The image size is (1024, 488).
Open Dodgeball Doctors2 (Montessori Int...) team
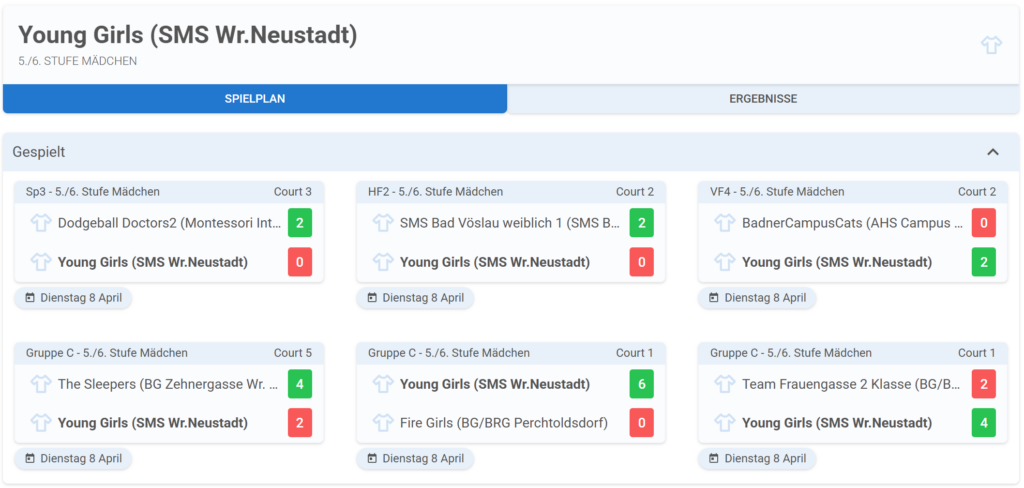point(170,223)
